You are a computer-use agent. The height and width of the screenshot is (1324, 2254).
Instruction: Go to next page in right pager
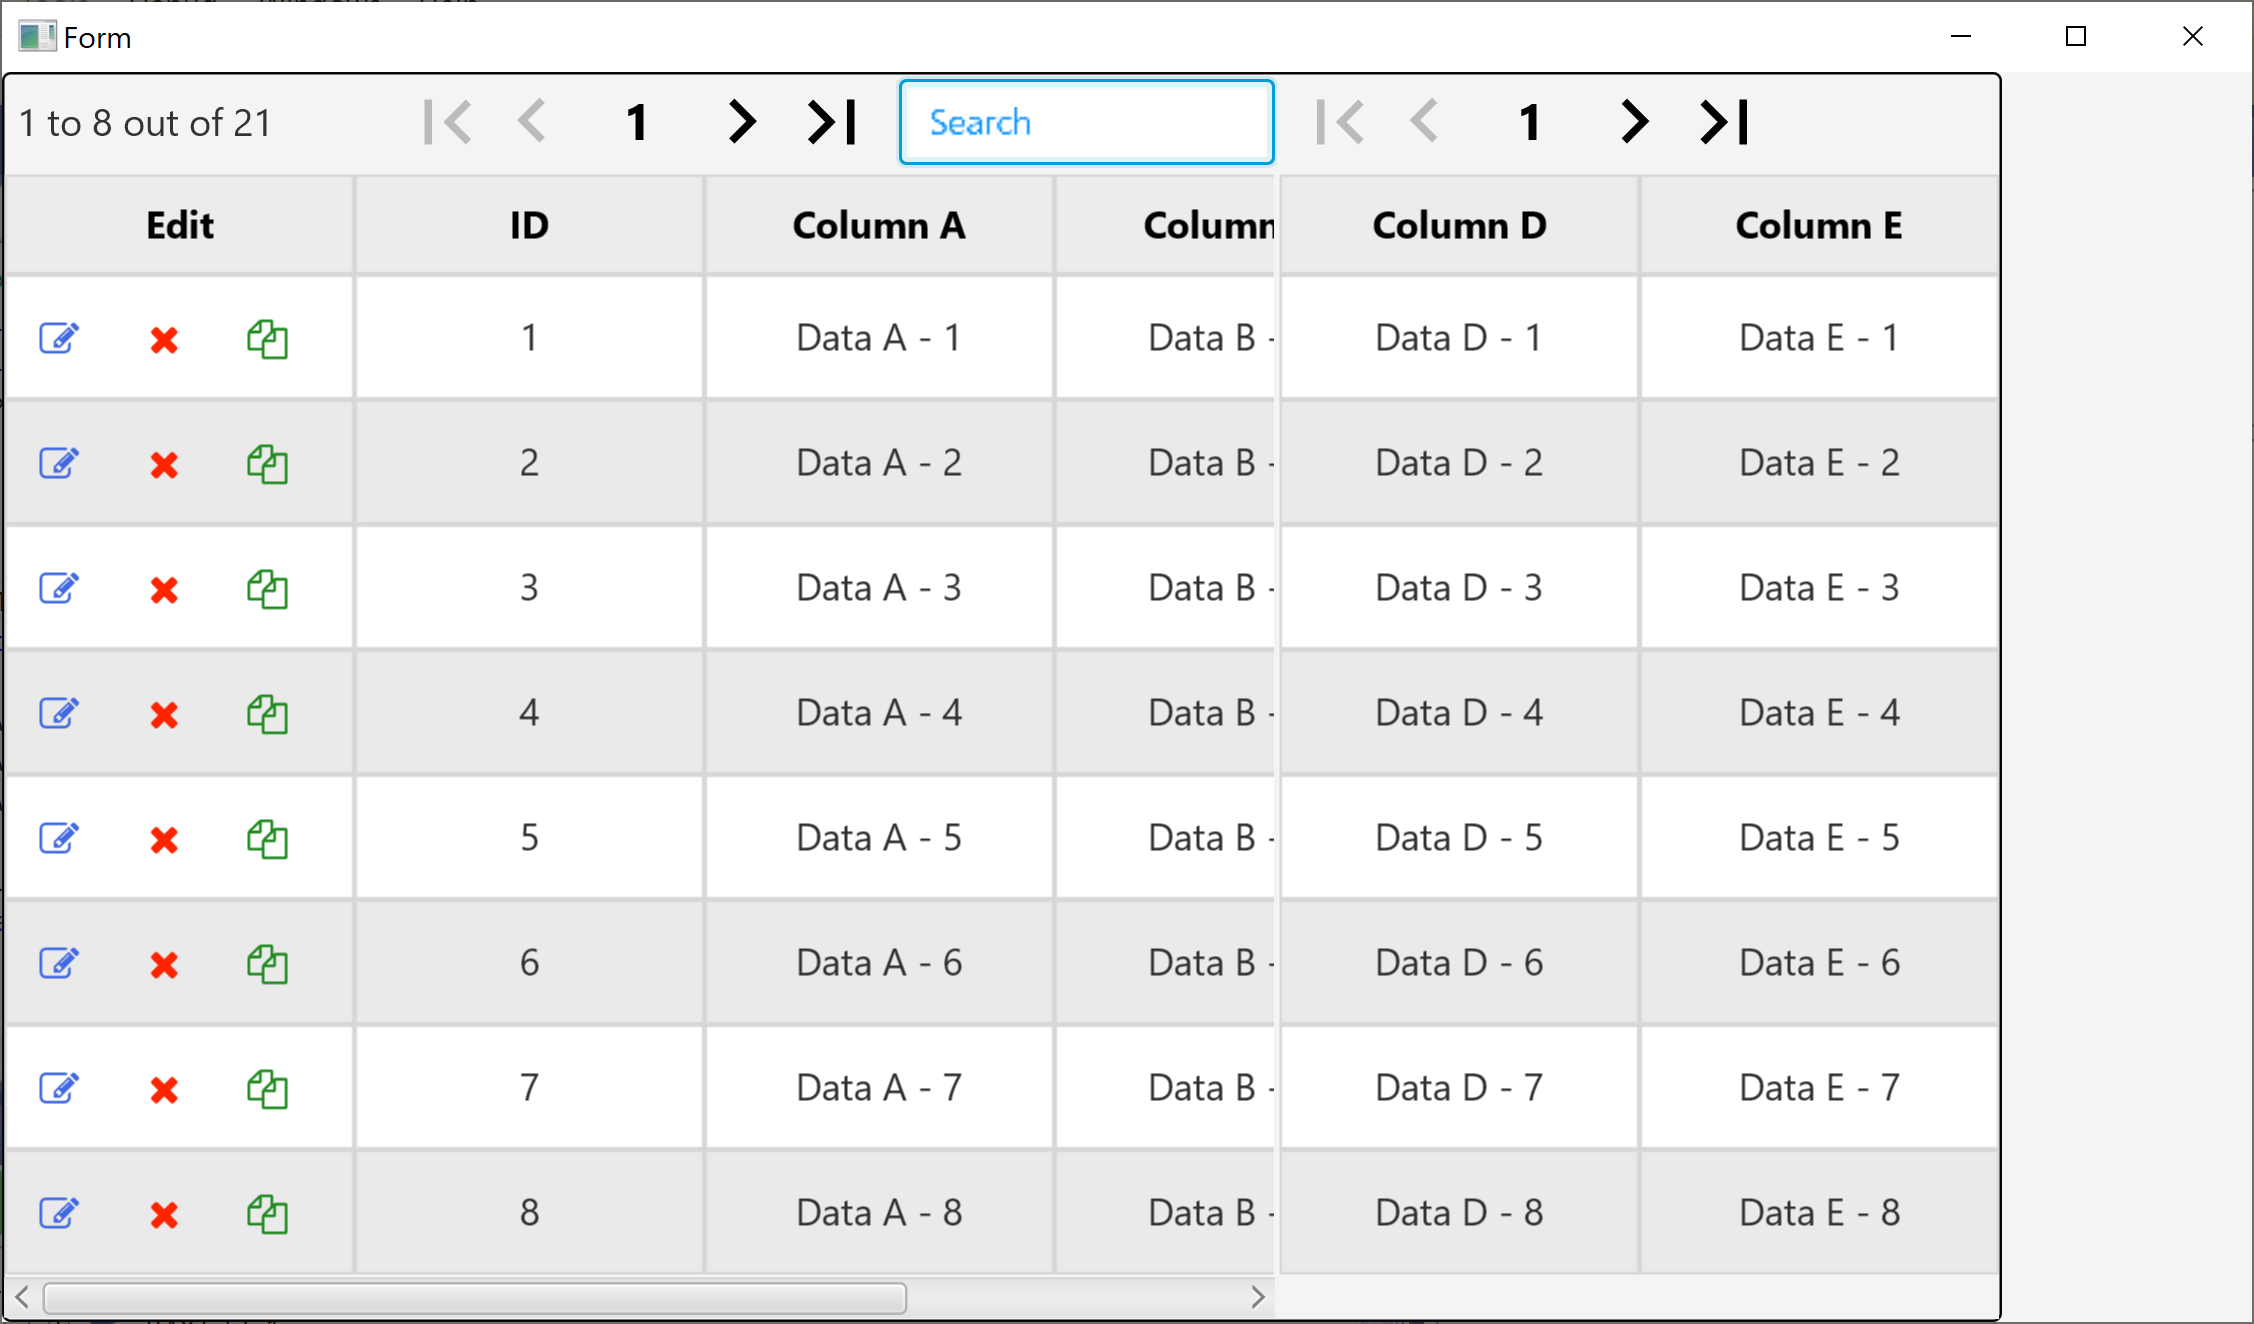click(1634, 122)
